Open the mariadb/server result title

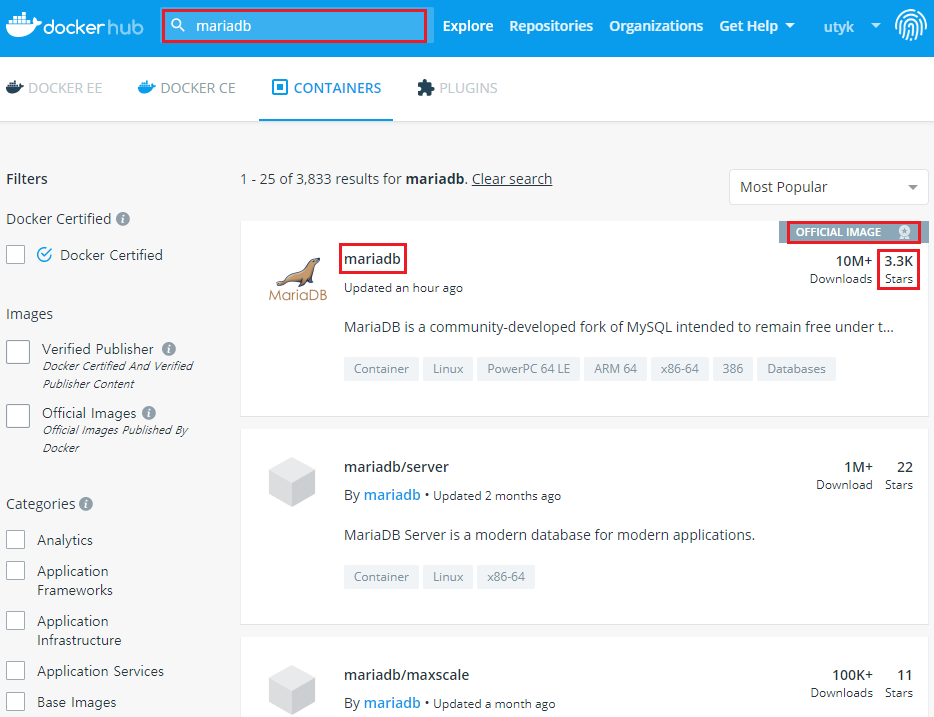pyautogui.click(x=396, y=467)
